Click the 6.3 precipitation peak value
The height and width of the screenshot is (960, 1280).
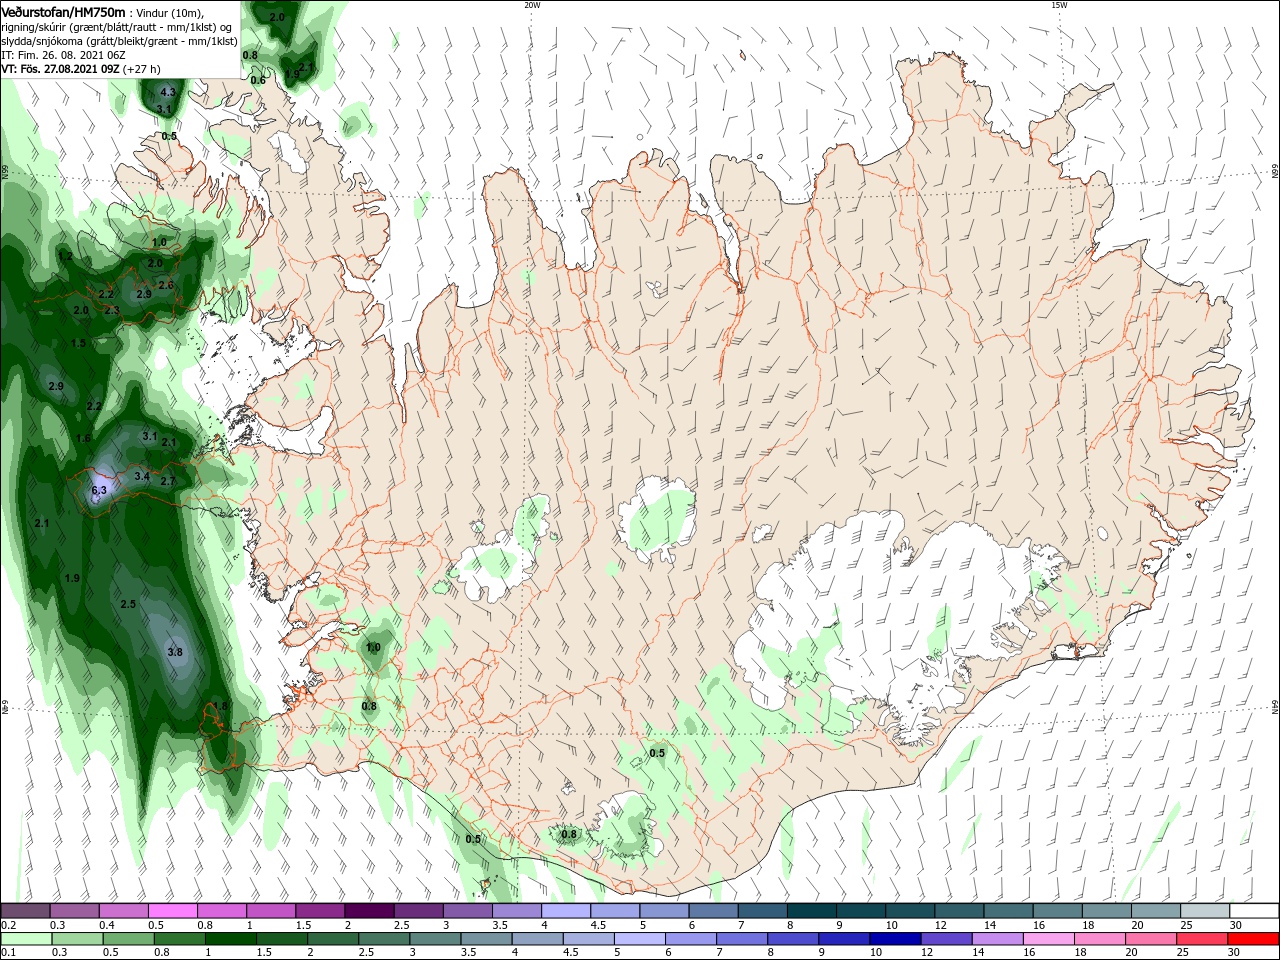(x=99, y=491)
